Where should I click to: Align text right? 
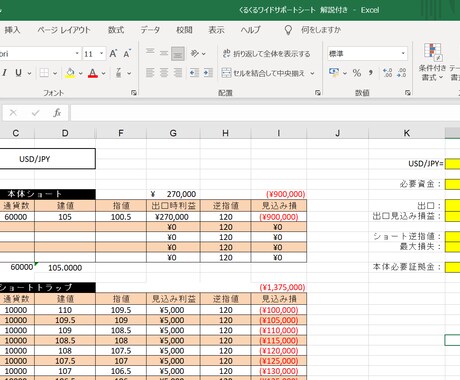point(178,73)
